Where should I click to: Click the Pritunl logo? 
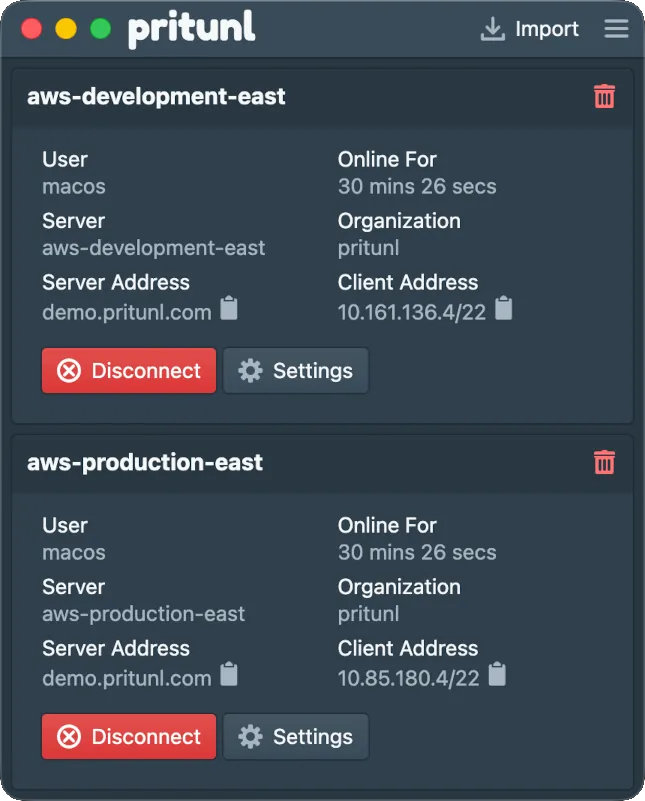(x=191, y=29)
